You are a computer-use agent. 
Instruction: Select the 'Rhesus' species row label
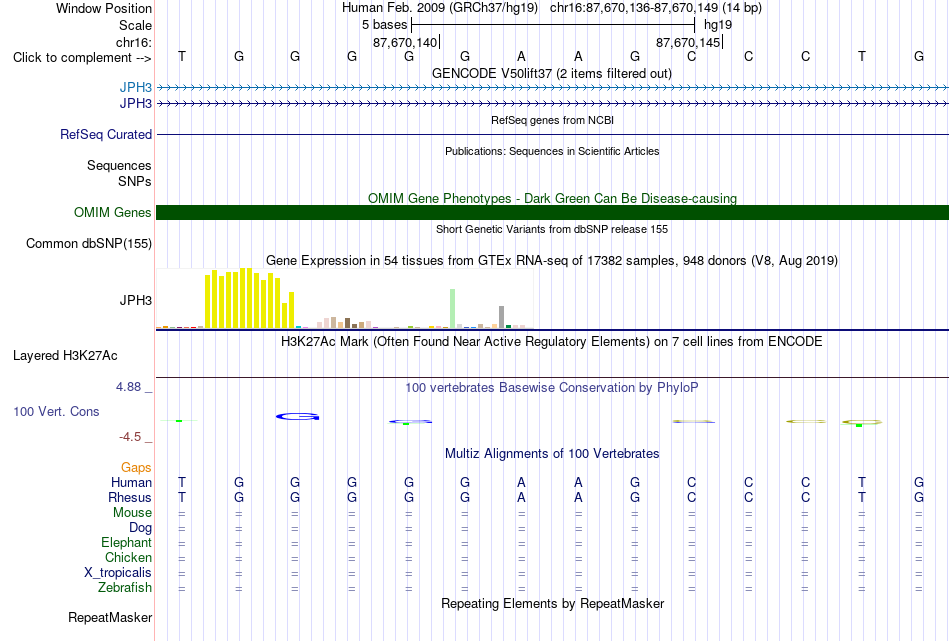[x=130, y=497]
